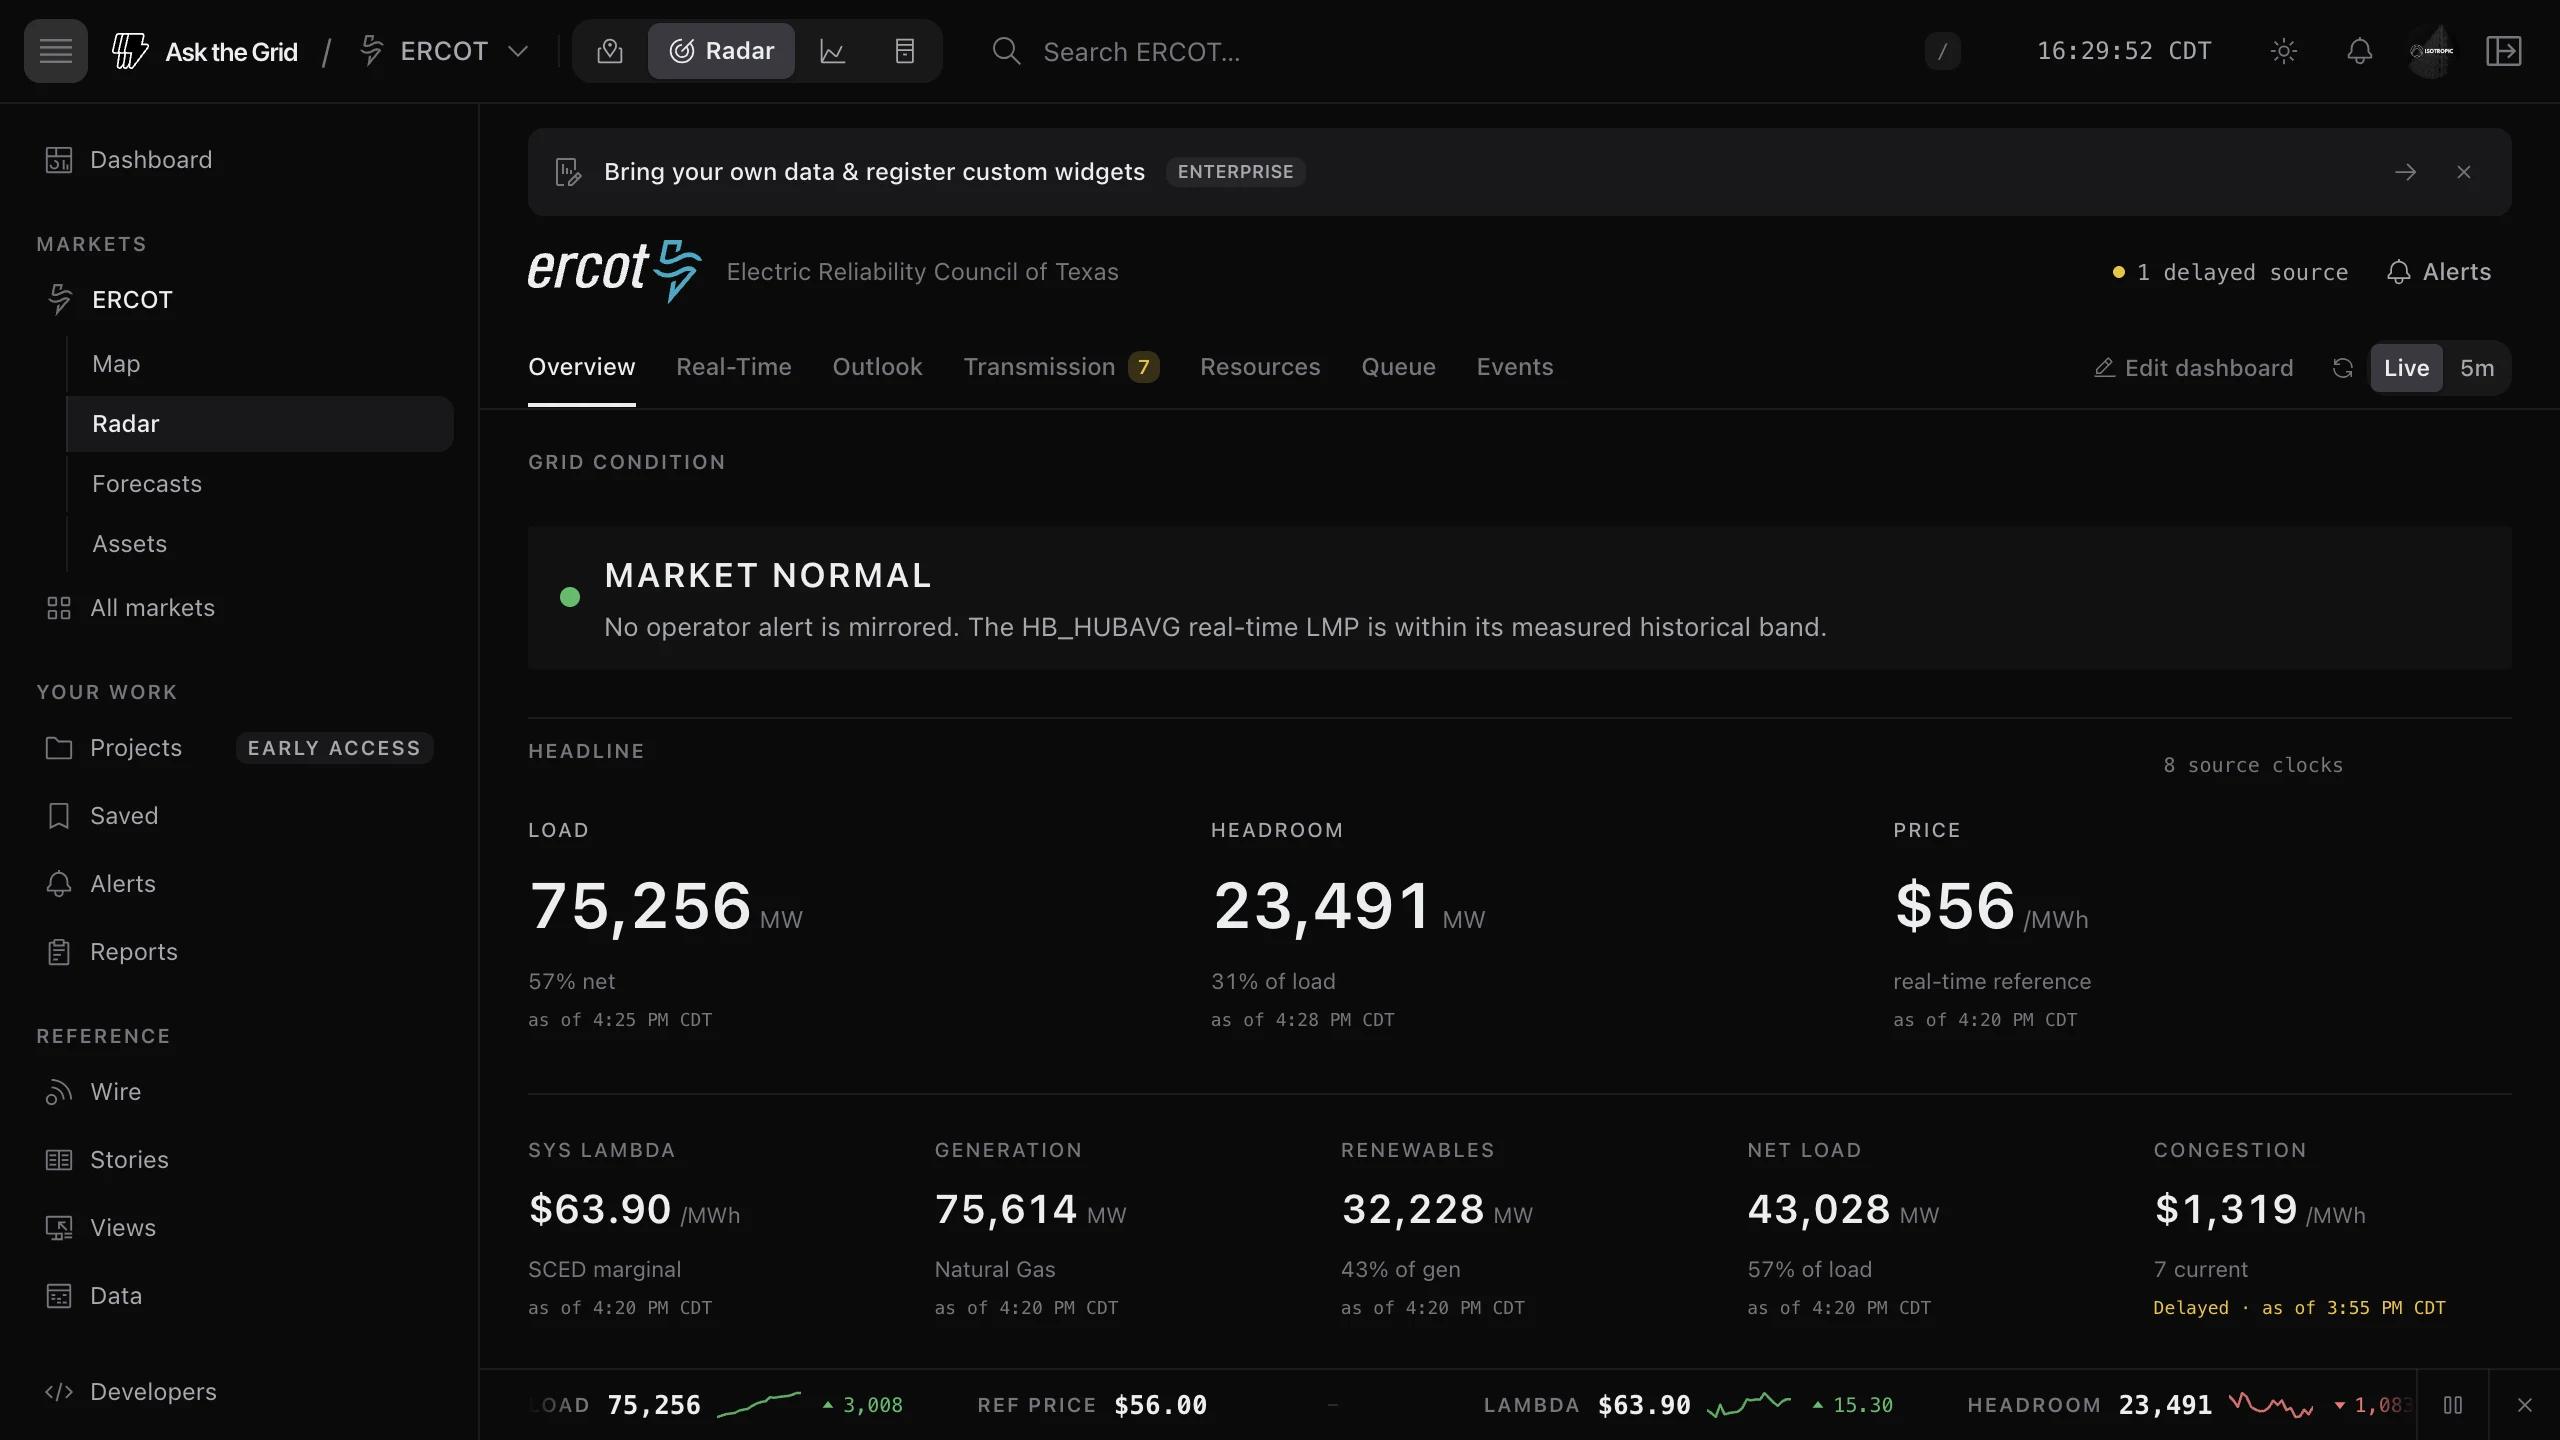
Task: Toggle the light/dark theme sun icon
Action: point(2284,51)
